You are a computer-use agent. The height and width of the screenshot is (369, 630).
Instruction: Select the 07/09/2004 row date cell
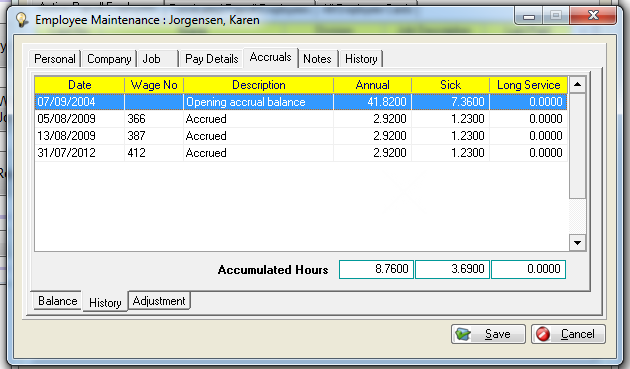coord(80,102)
